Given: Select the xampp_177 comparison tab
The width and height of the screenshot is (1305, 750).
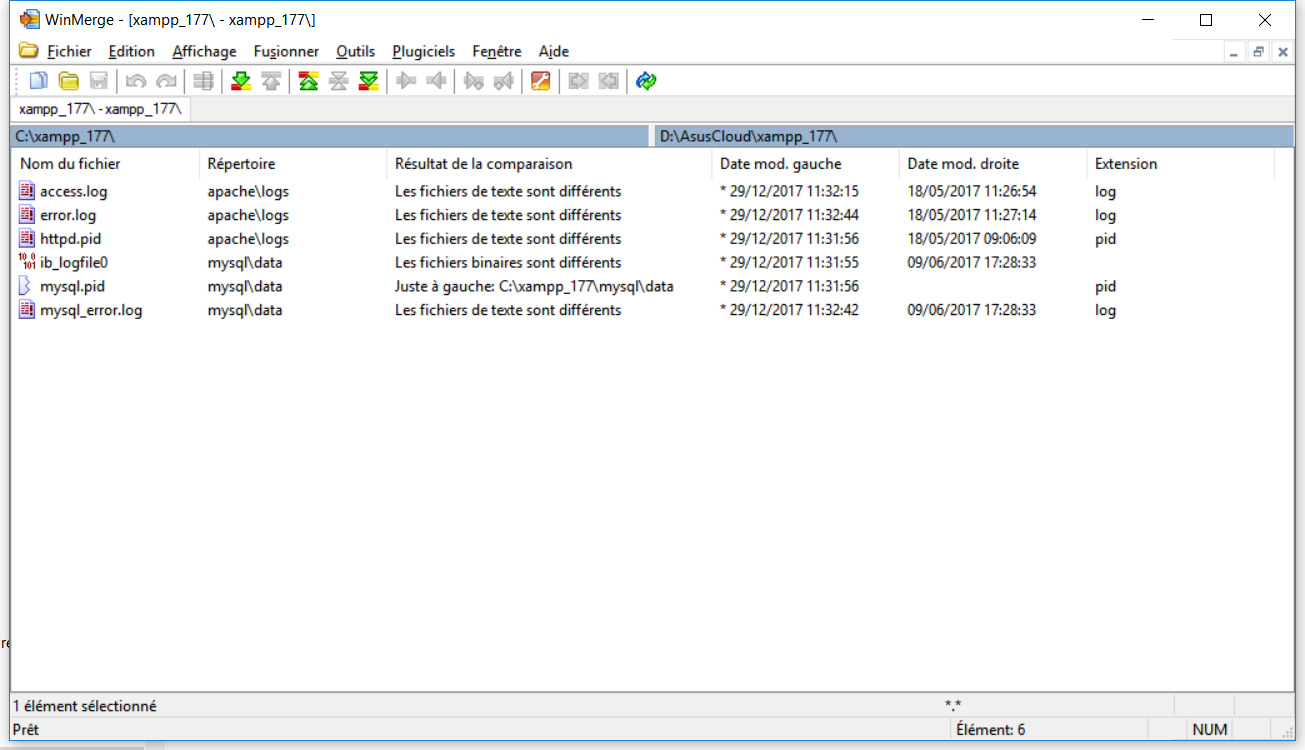Looking at the screenshot, I should [x=100, y=109].
